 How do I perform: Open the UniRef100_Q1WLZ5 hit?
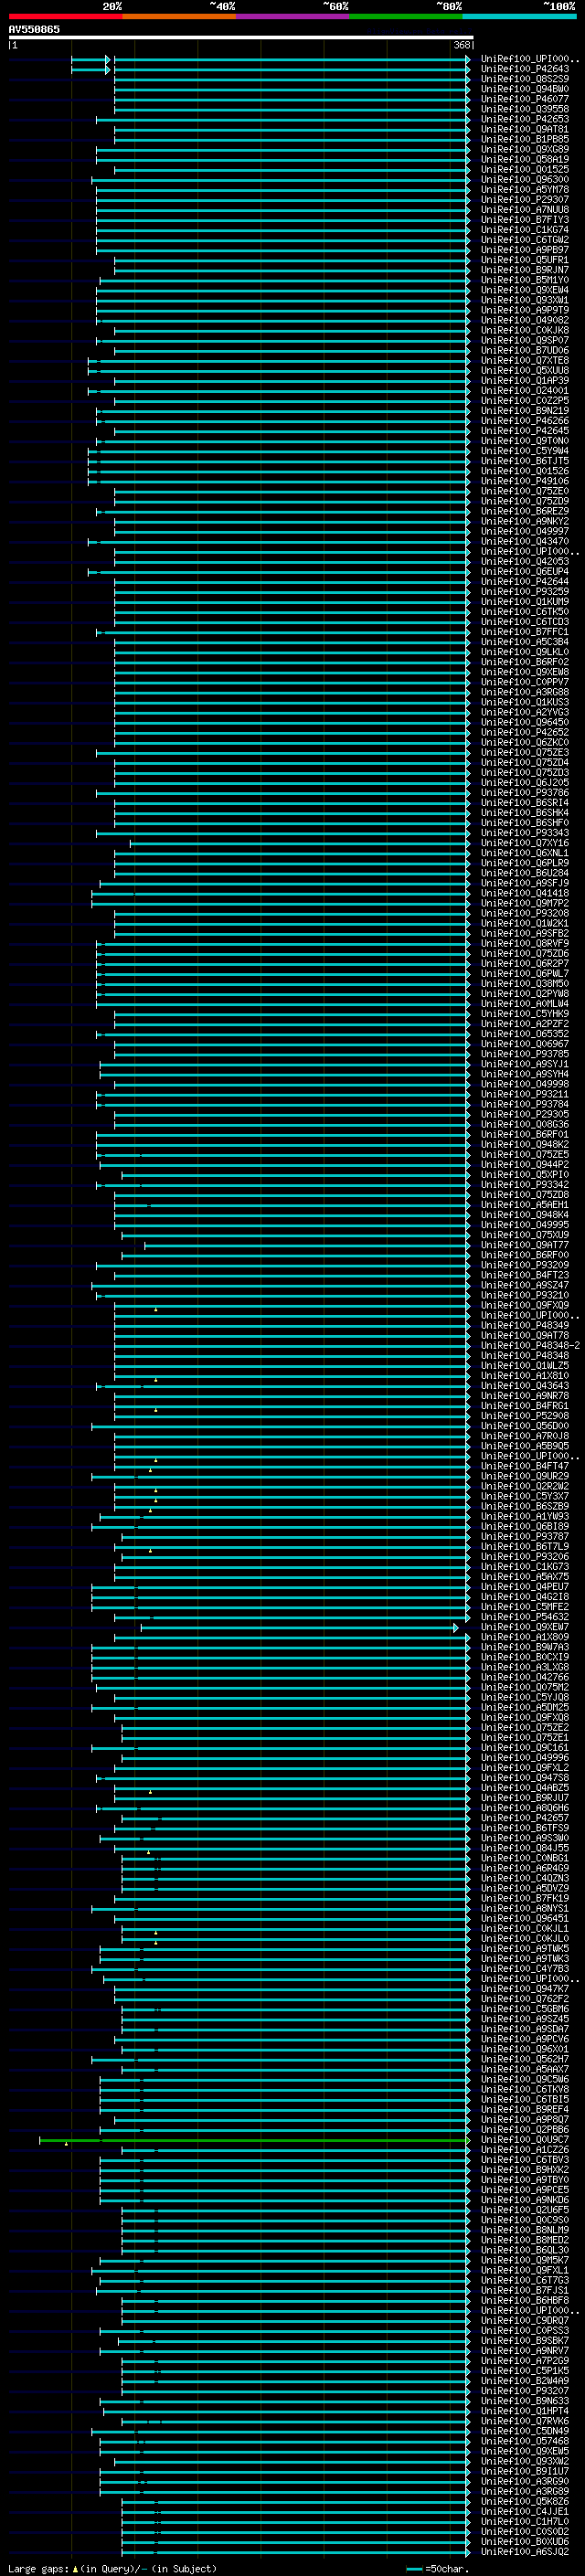tap(525, 1365)
